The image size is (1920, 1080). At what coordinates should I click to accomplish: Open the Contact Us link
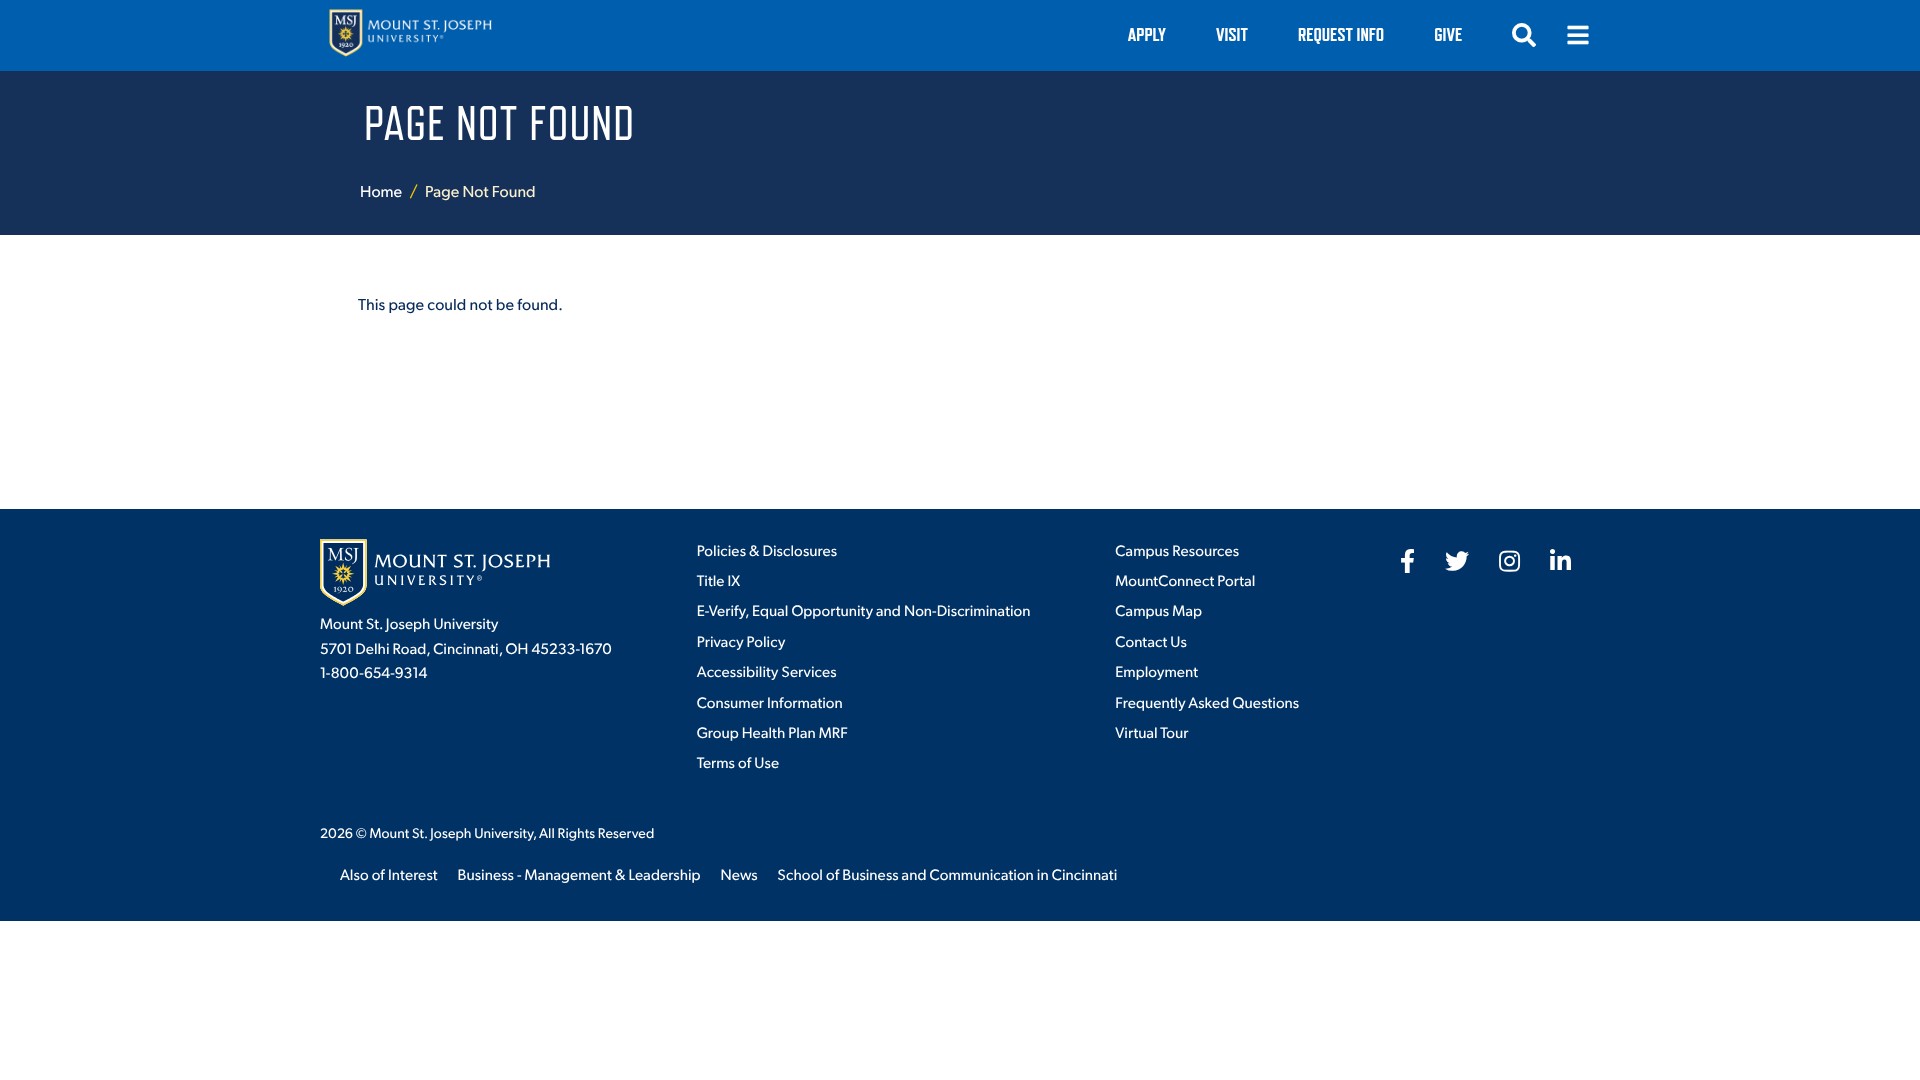click(1150, 642)
